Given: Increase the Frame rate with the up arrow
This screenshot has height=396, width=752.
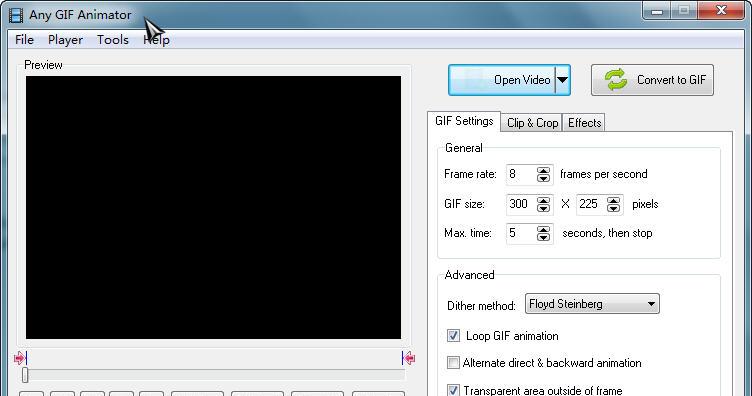Looking at the screenshot, I should 543,170.
